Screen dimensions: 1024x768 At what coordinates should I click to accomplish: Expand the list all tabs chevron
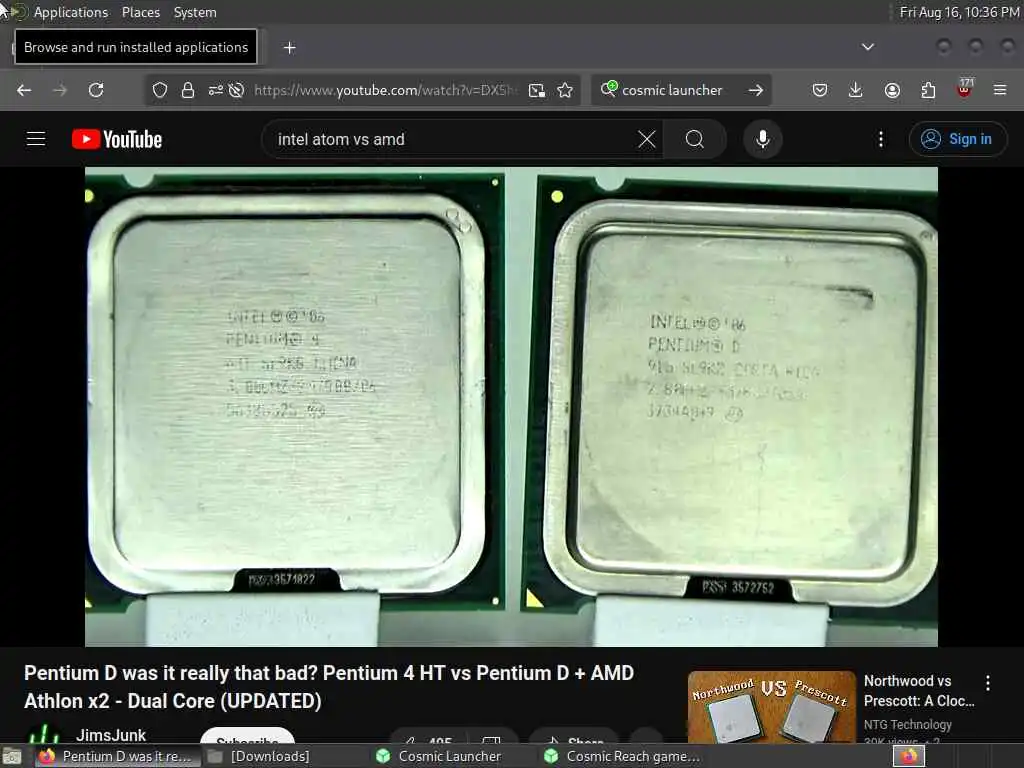pyautogui.click(x=867, y=47)
